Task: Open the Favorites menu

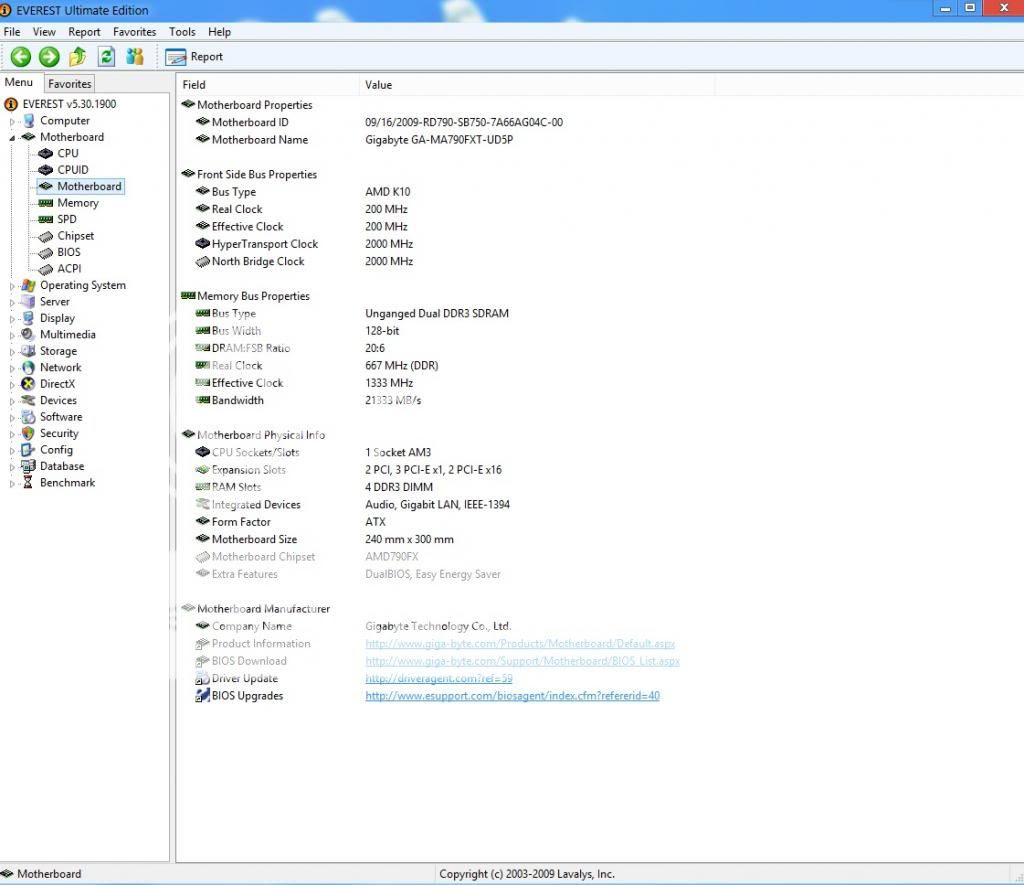Action: 135,31
